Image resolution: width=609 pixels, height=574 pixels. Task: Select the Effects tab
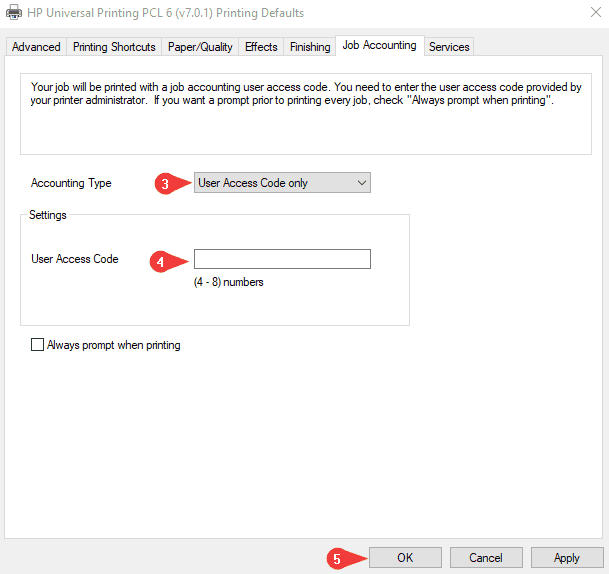point(261,47)
